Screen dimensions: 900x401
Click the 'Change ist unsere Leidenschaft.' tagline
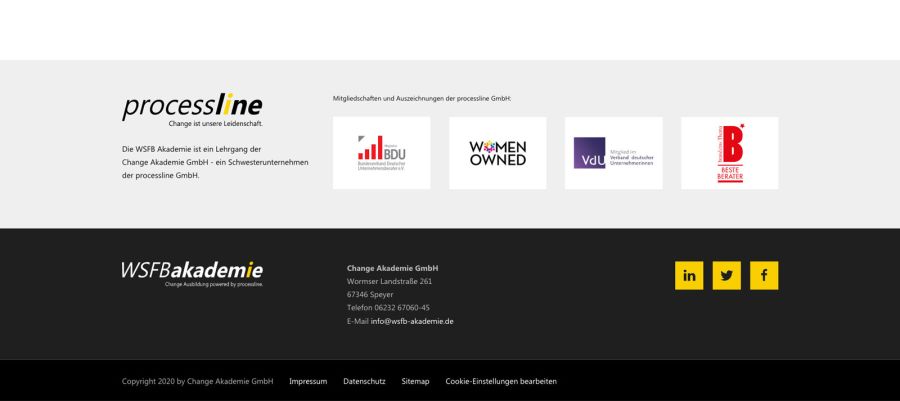[x=216, y=124]
